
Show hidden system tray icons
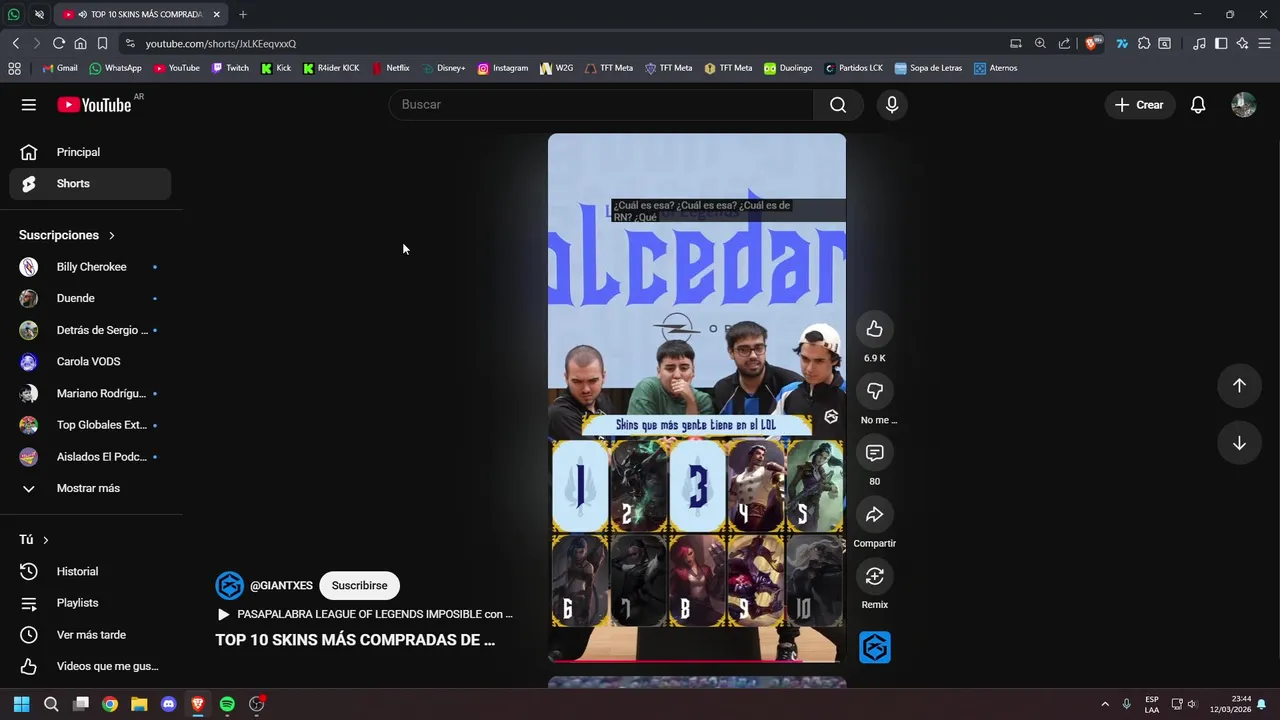tap(1105, 704)
